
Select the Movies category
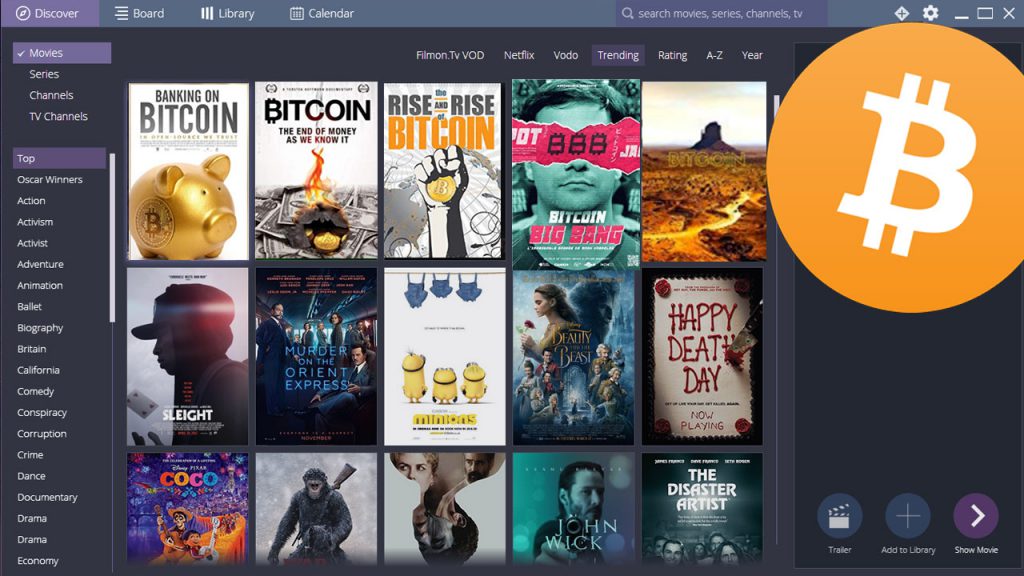[x=62, y=53]
